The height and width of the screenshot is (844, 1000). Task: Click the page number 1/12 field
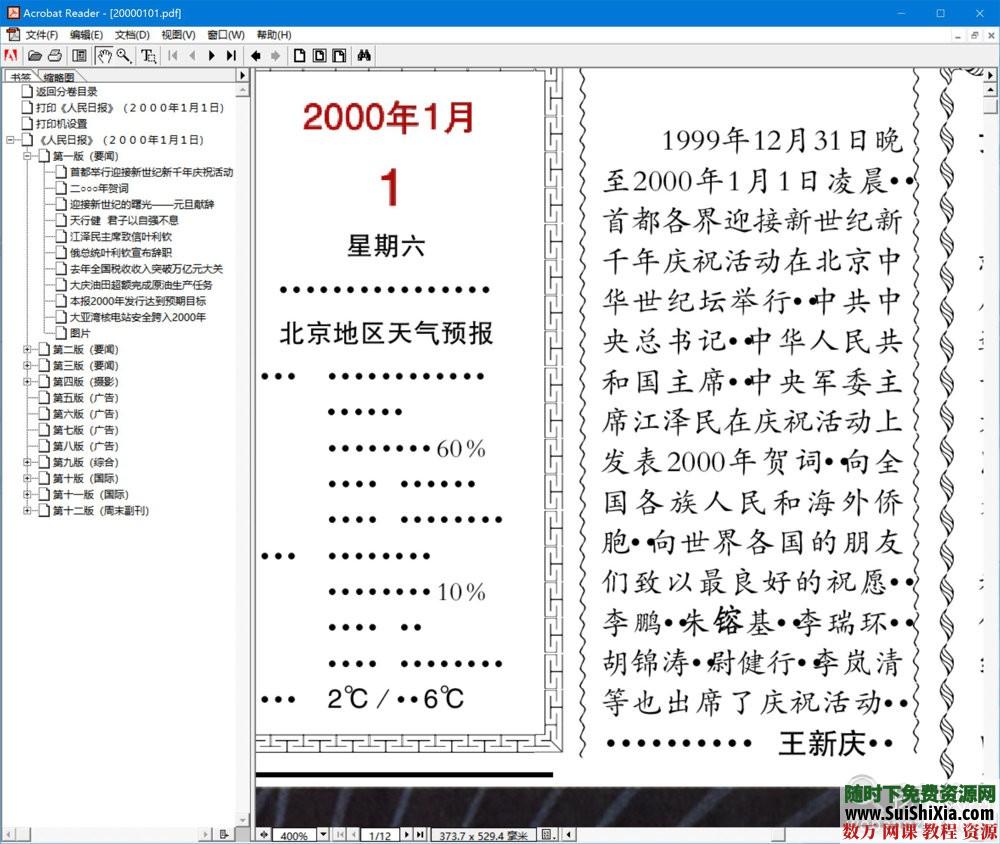tap(379, 834)
